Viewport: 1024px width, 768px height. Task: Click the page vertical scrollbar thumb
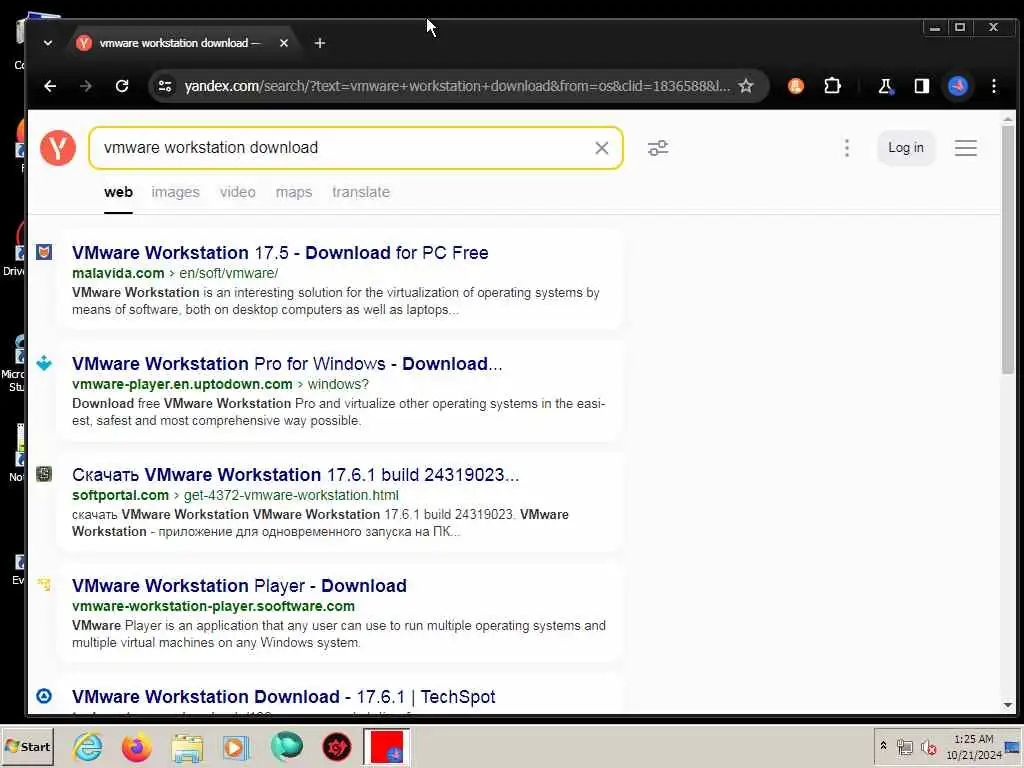pos(1008,251)
